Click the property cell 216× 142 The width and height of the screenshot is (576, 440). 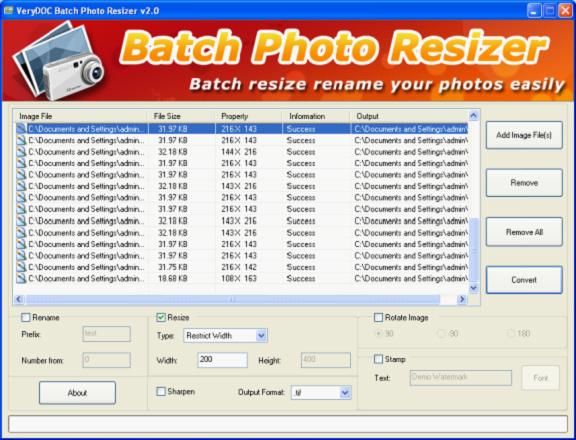(239, 267)
